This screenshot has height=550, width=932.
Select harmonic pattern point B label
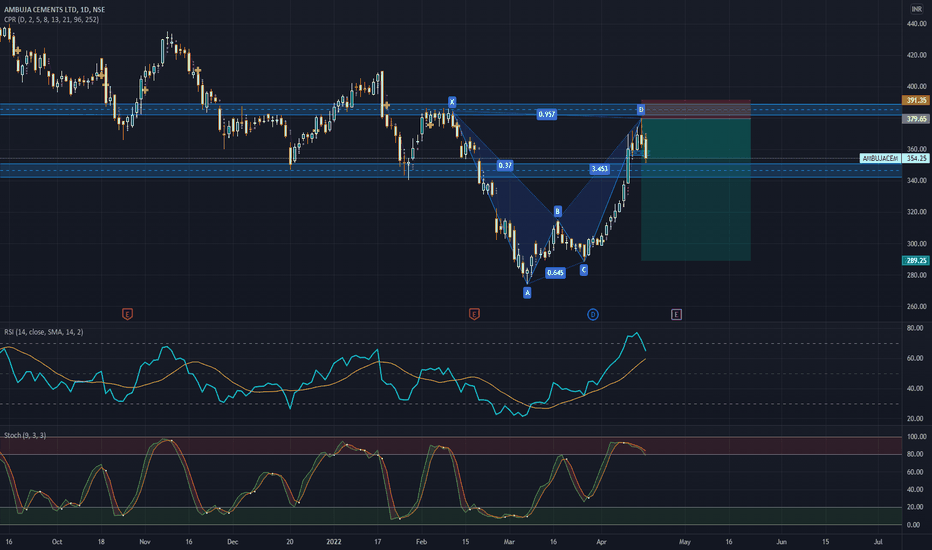(x=558, y=211)
